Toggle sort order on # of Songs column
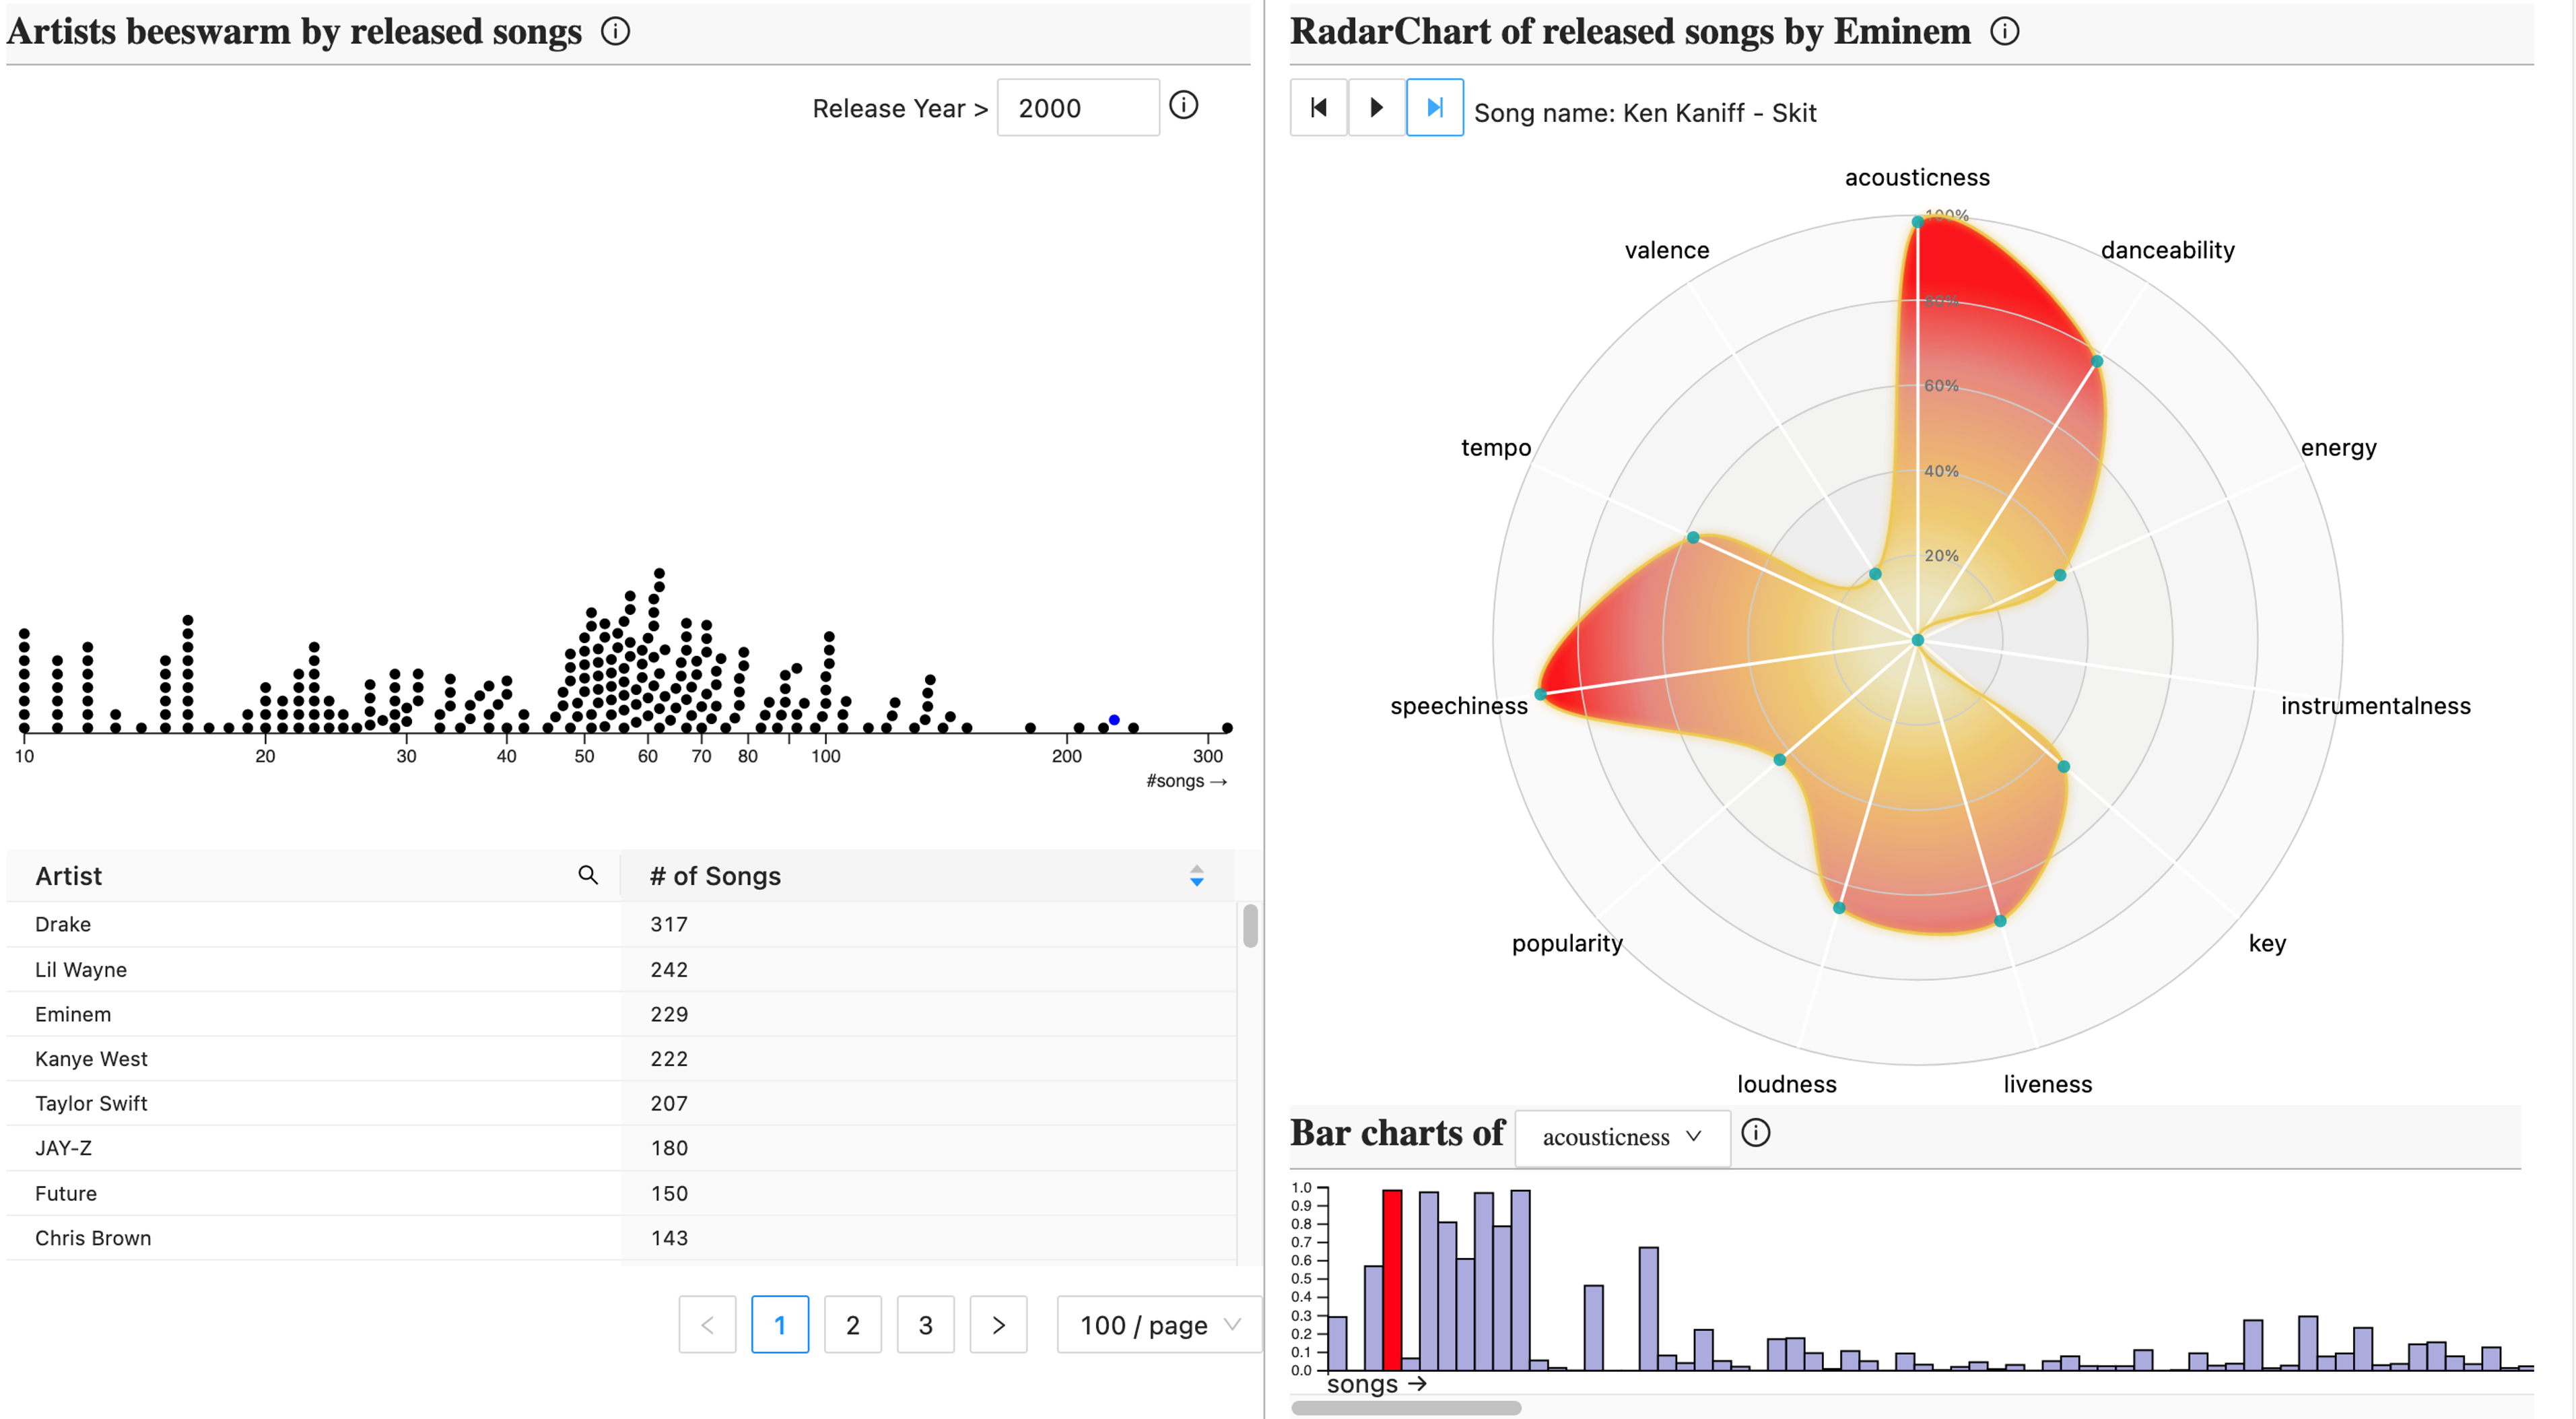 [1196, 876]
